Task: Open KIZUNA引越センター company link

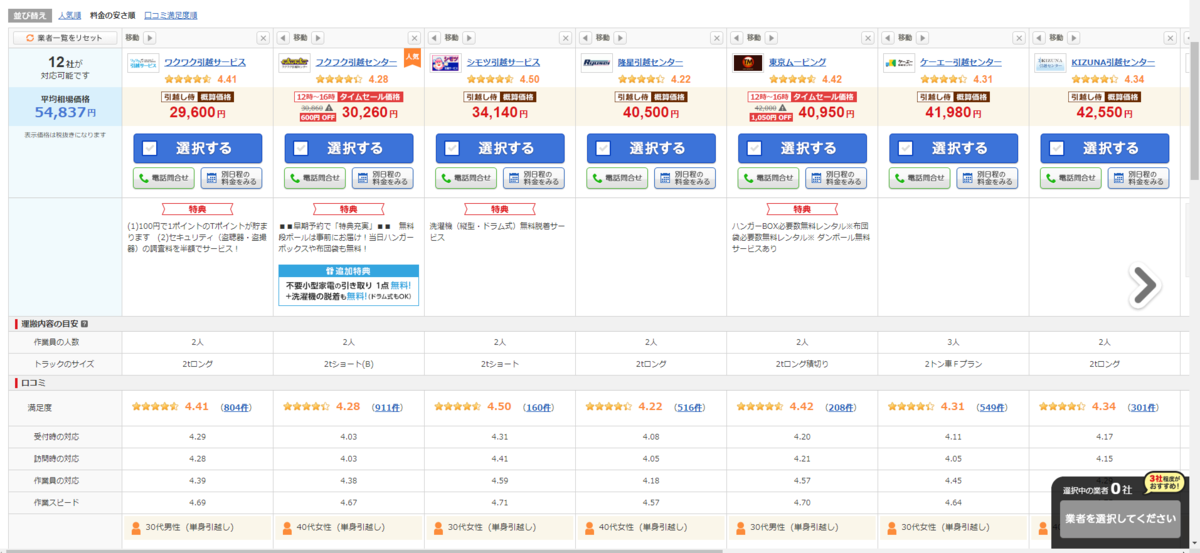Action: coord(1113,62)
